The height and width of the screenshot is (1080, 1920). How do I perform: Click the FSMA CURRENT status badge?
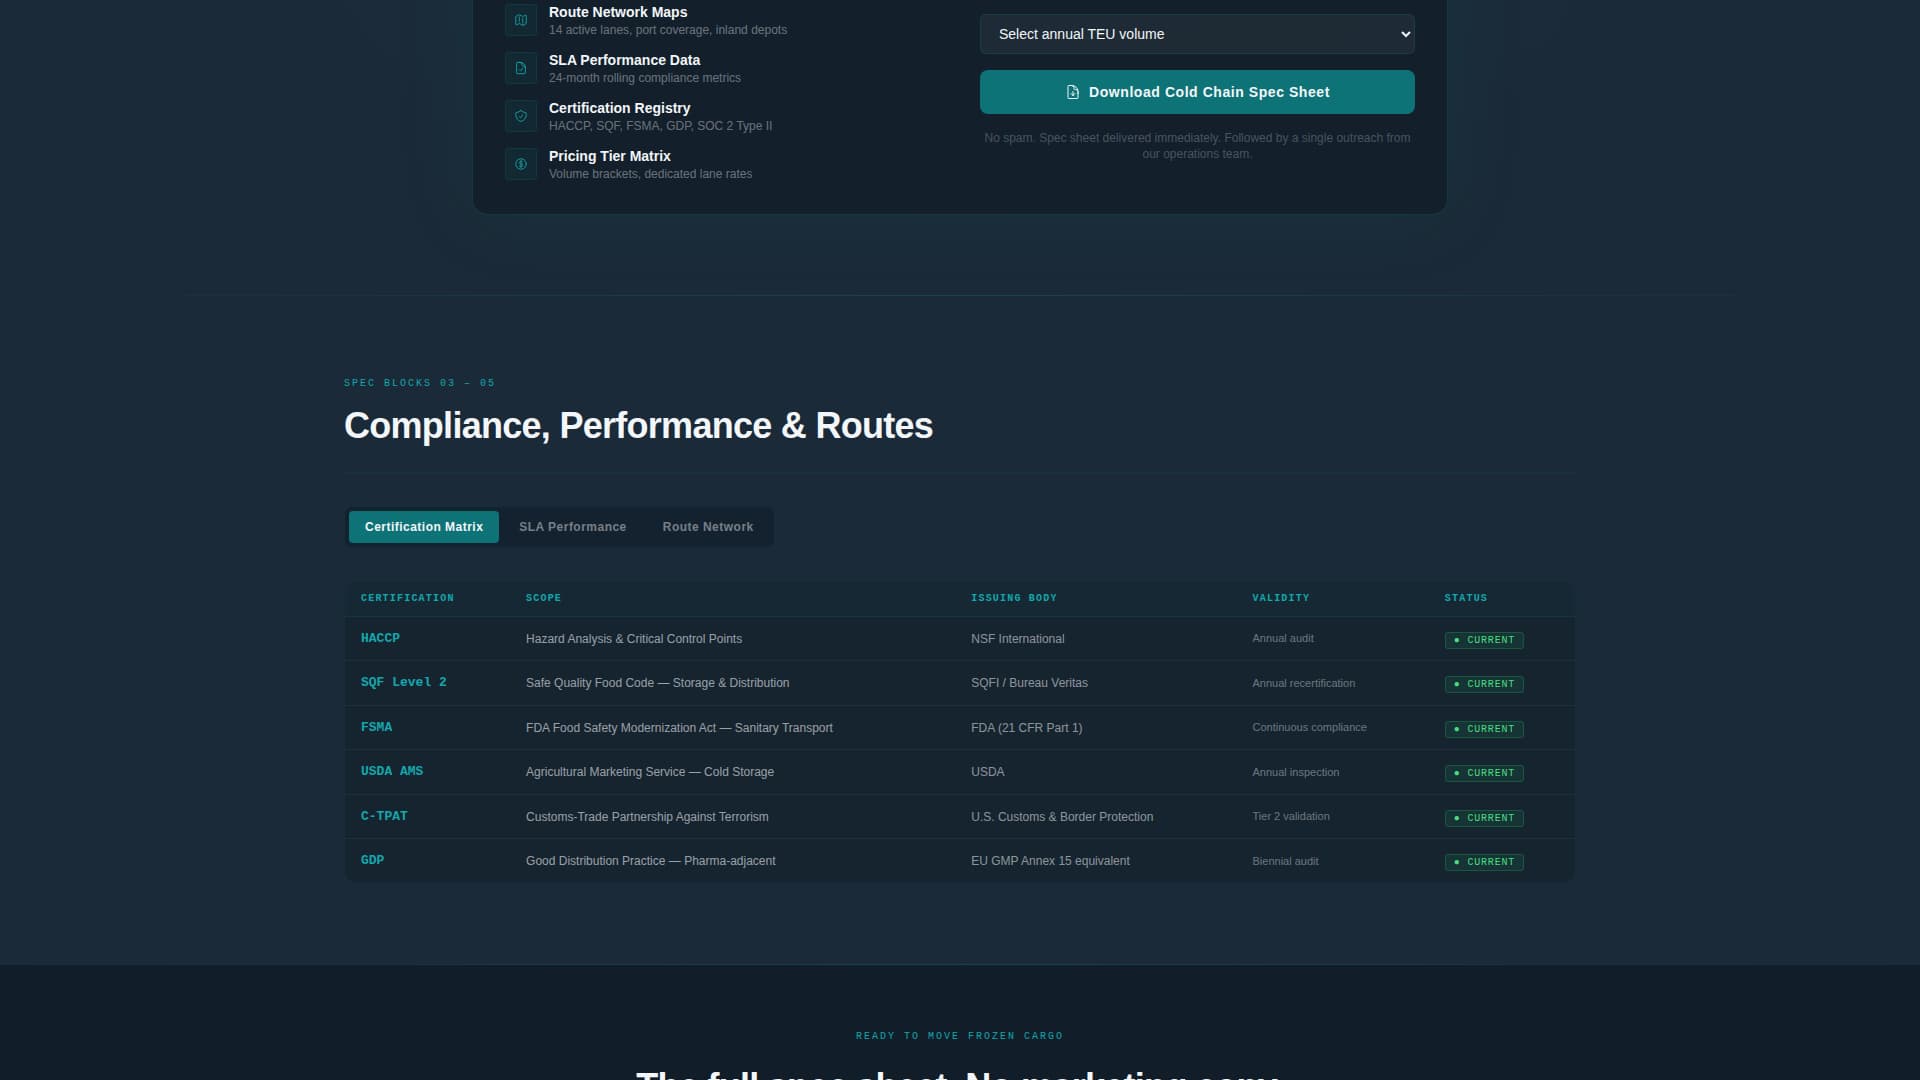1483,729
